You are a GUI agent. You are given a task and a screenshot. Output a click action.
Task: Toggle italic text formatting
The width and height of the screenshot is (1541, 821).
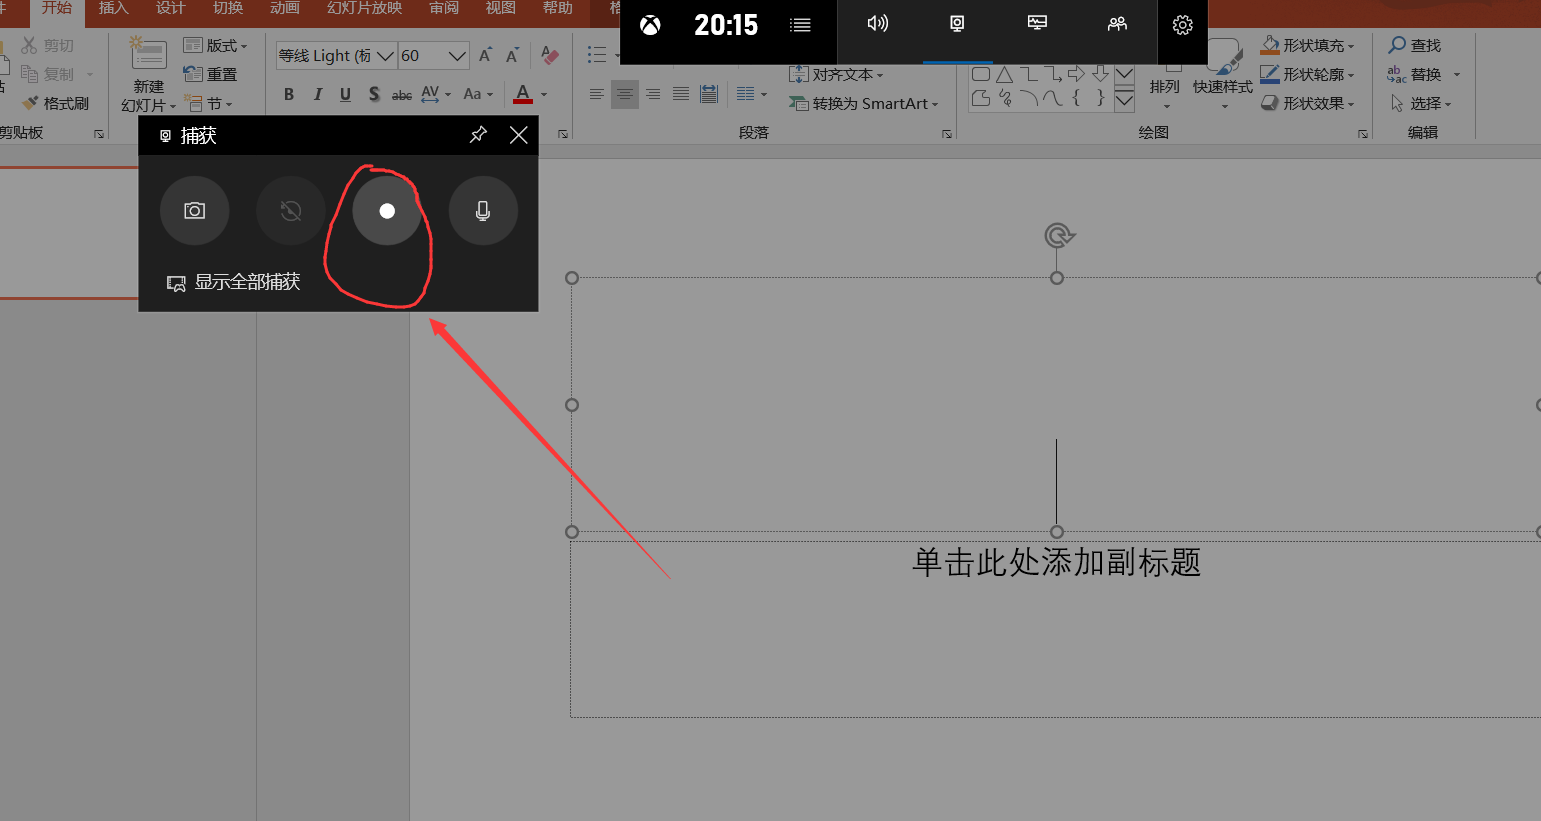point(317,94)
